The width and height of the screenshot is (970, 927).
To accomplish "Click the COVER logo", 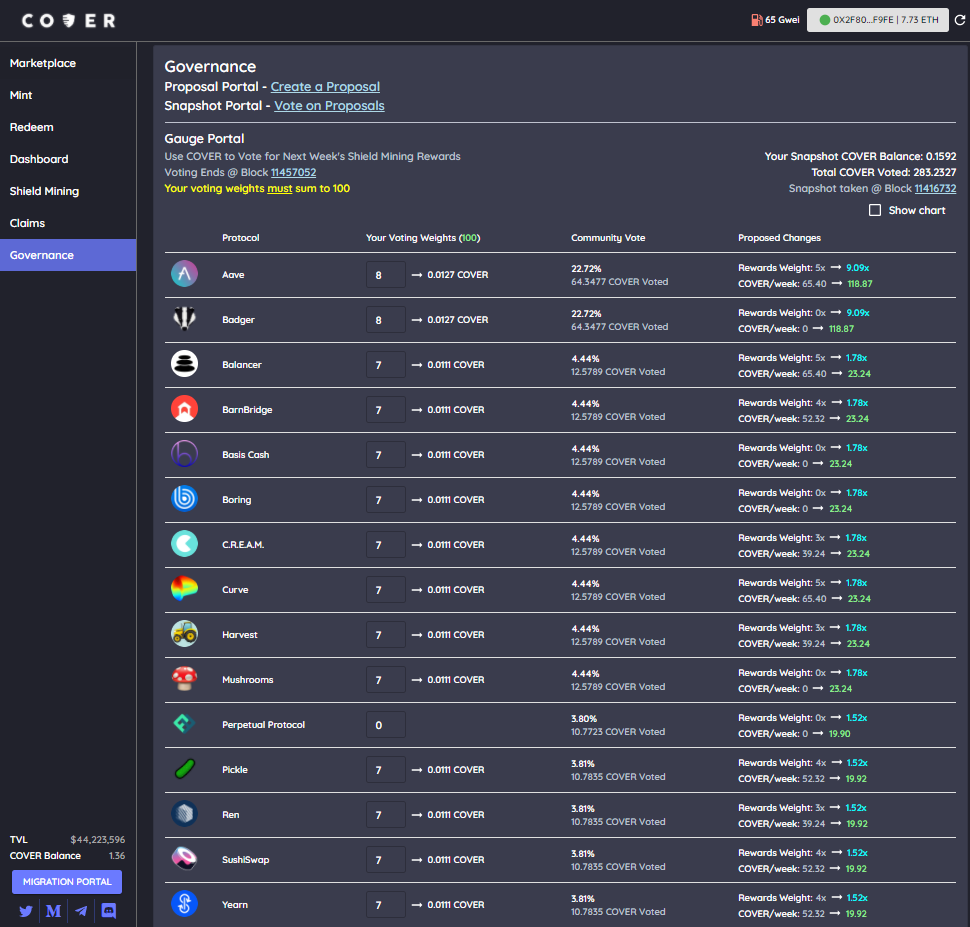I will (69, 21).
